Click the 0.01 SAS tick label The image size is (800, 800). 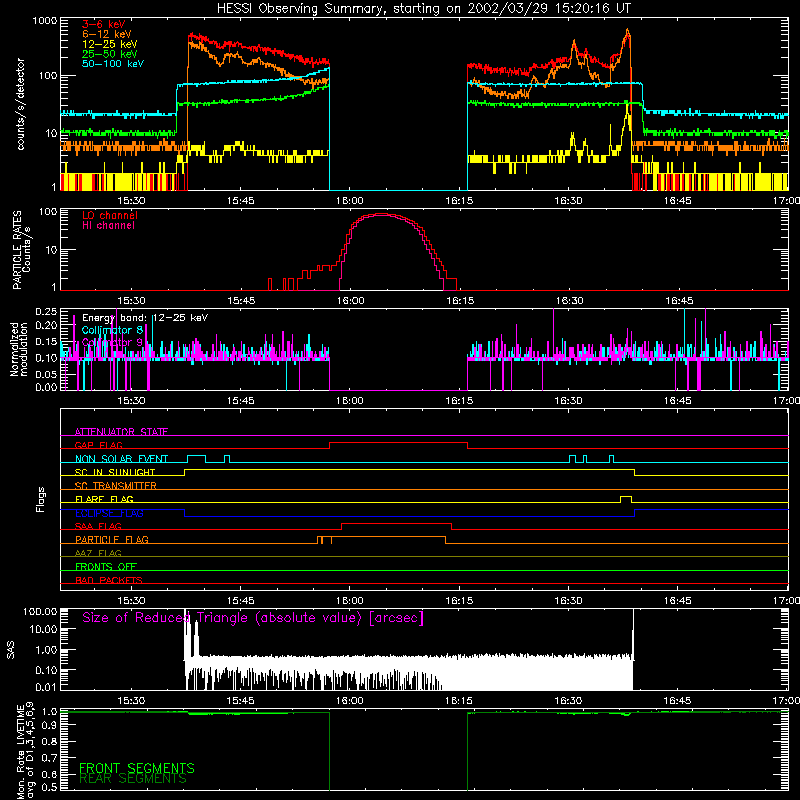46,687
